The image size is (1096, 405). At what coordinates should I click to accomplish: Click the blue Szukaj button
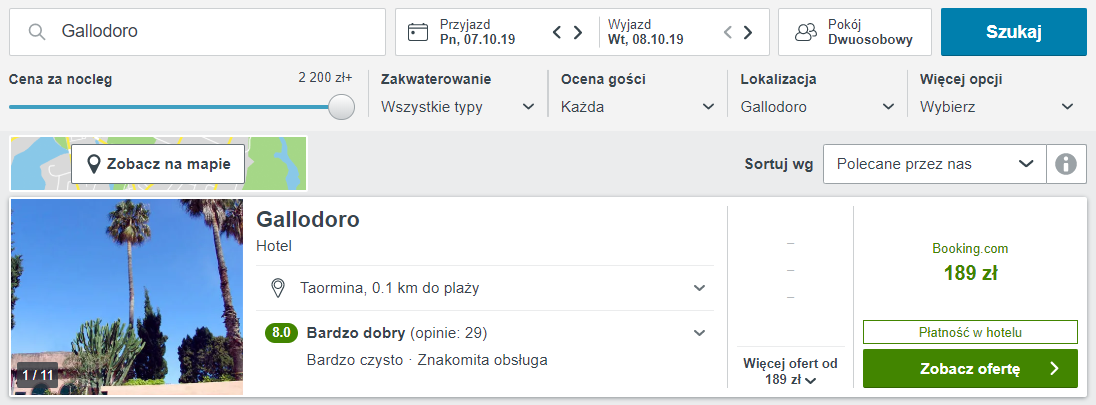[x=1014, y=32]
